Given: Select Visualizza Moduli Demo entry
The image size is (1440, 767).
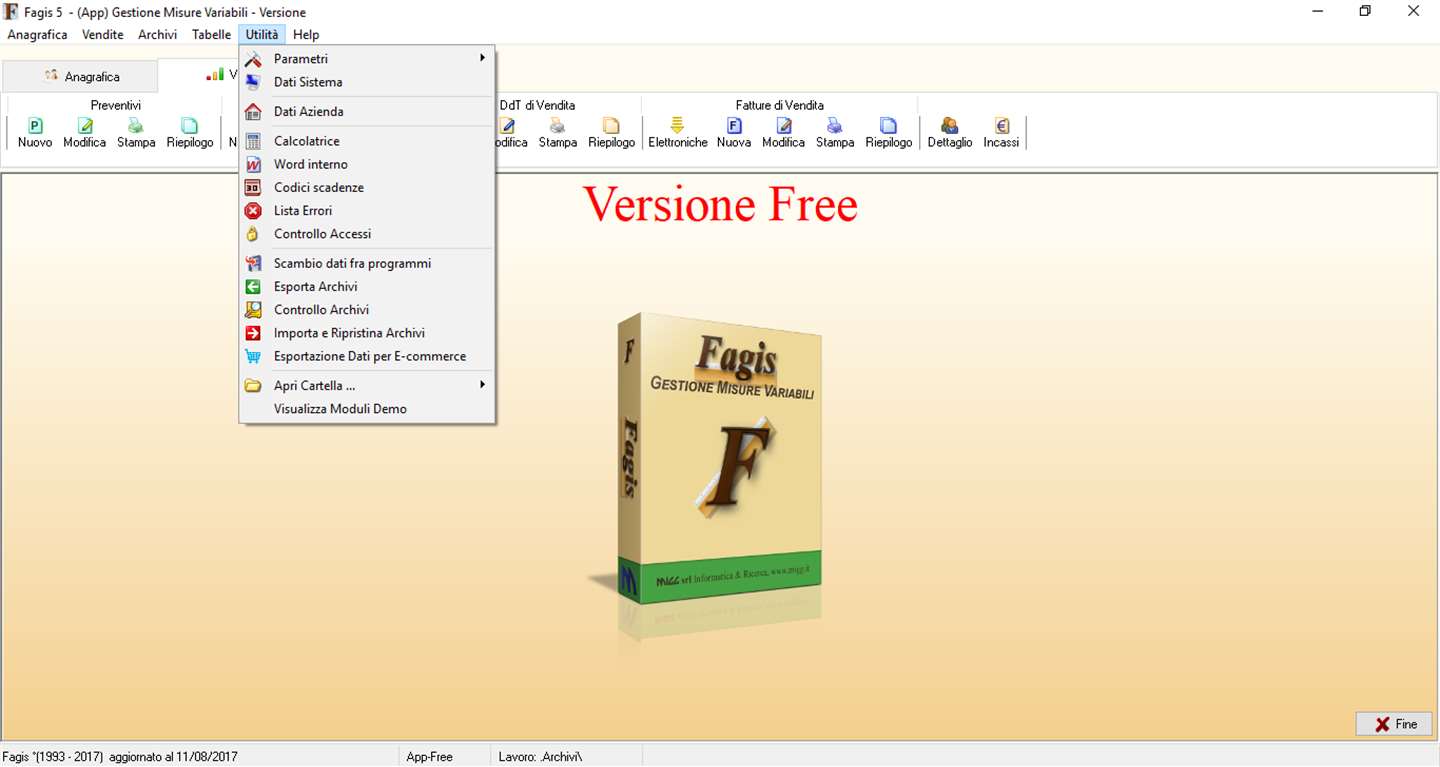Looking at the screenshot, I should pos(367,409).
